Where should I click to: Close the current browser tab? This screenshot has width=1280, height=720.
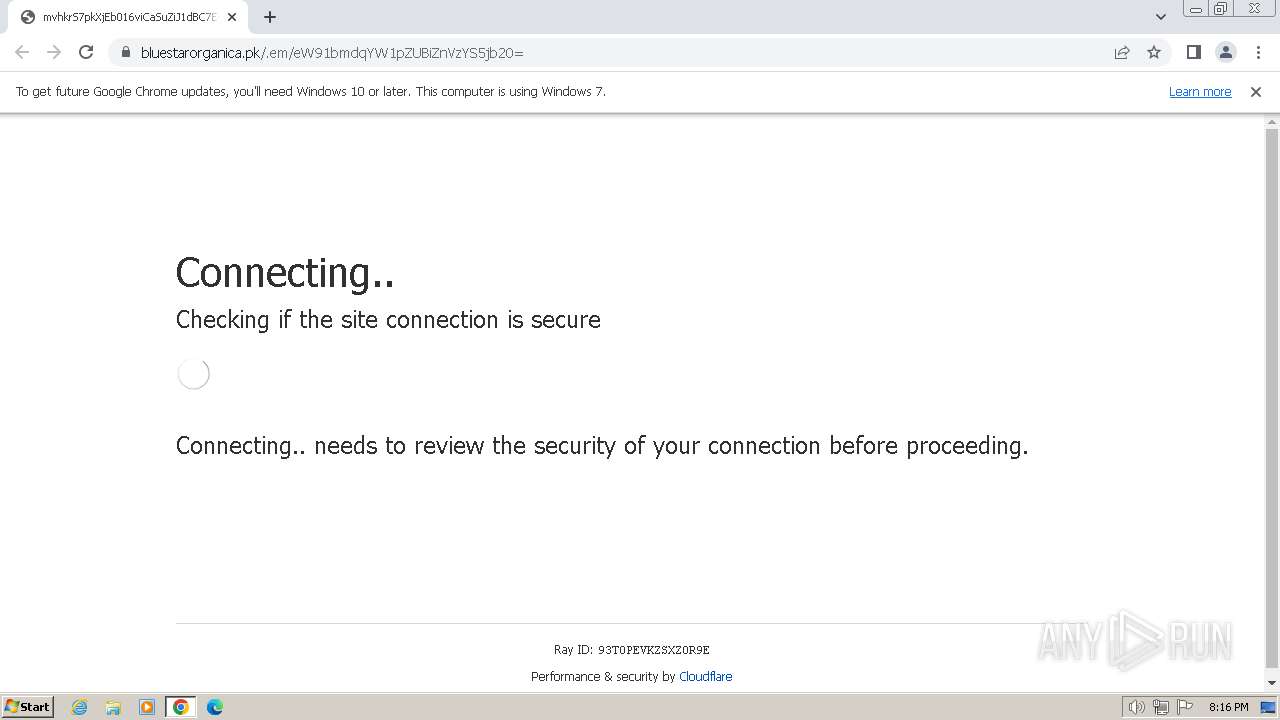click(232, 17)
